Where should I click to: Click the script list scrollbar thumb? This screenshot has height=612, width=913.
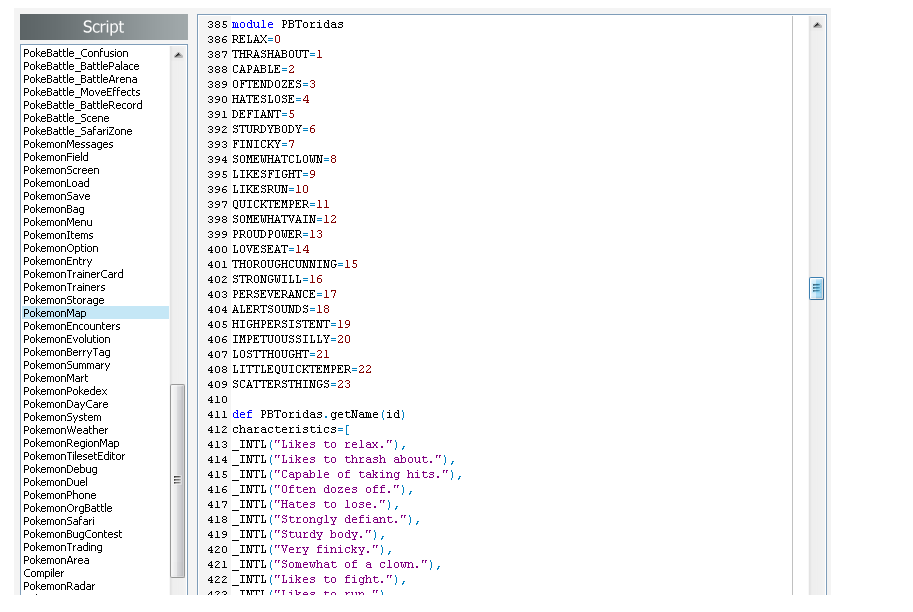(178, 480)
